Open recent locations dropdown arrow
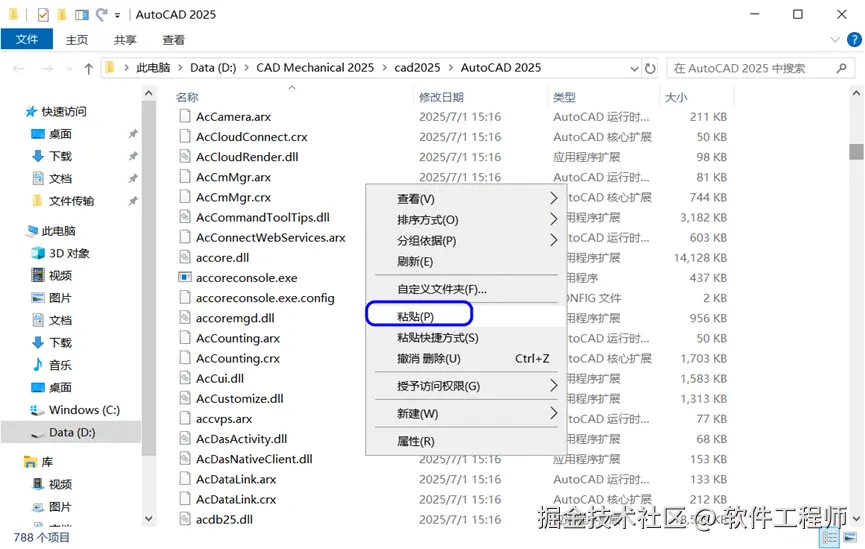This screenshot has height=549, width=865. coord(70,69)
